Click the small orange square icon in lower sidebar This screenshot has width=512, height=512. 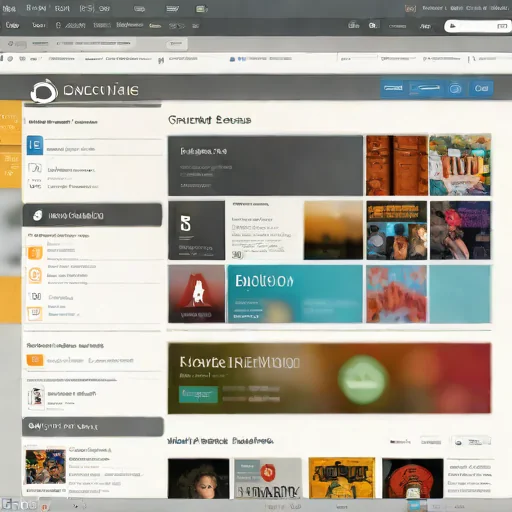[x=35, y=360]
